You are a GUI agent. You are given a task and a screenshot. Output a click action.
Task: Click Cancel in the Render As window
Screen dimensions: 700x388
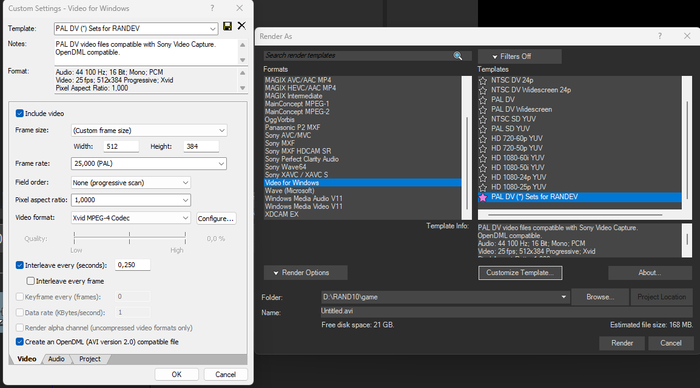pyautogui.click(x=671, y=343)
